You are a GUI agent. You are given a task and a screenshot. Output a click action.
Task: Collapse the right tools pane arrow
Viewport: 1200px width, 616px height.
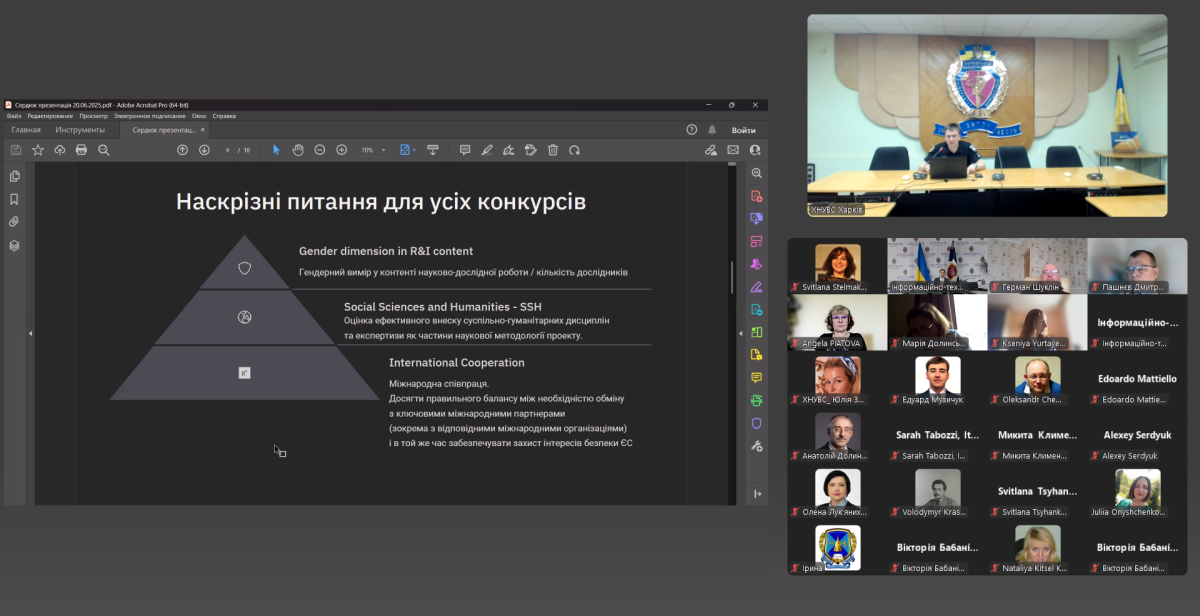click(x=741, y=333)
